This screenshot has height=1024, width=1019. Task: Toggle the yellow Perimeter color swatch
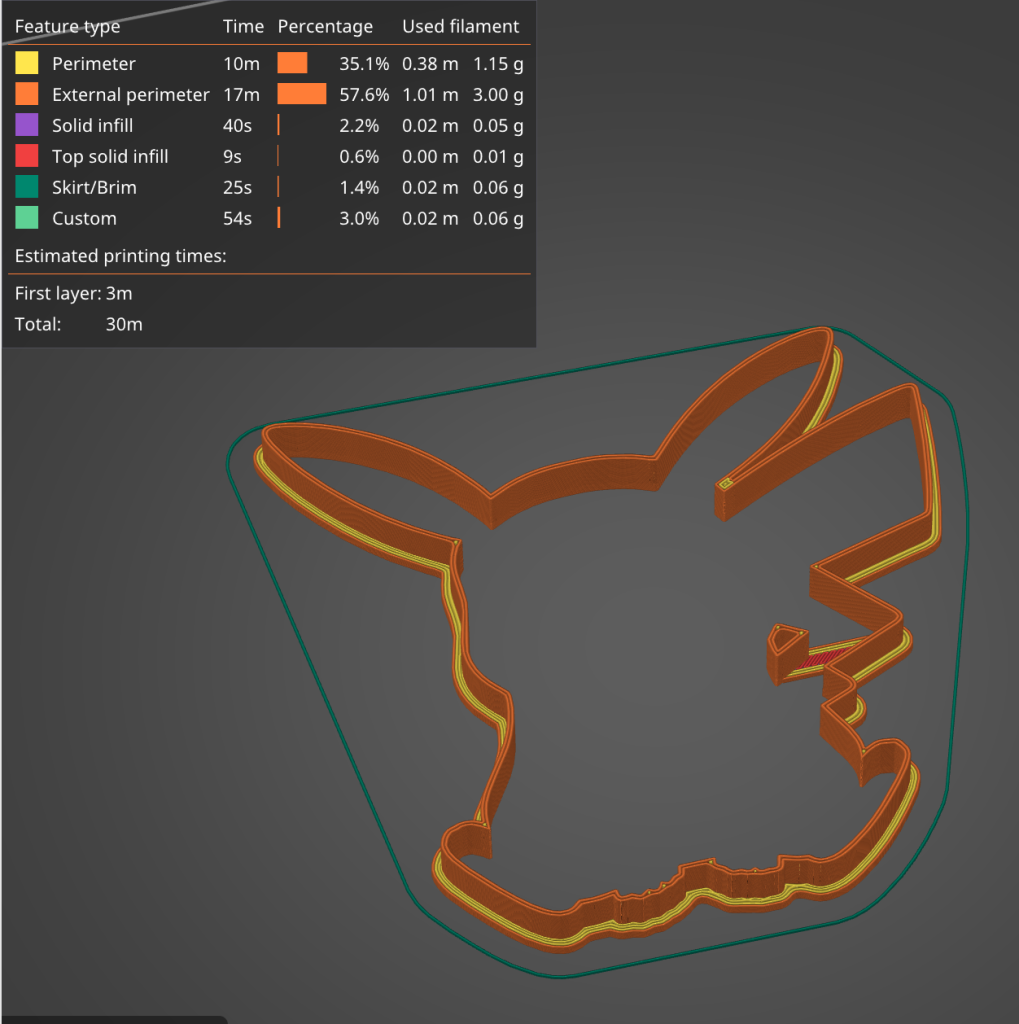click(x=27, y=63)
